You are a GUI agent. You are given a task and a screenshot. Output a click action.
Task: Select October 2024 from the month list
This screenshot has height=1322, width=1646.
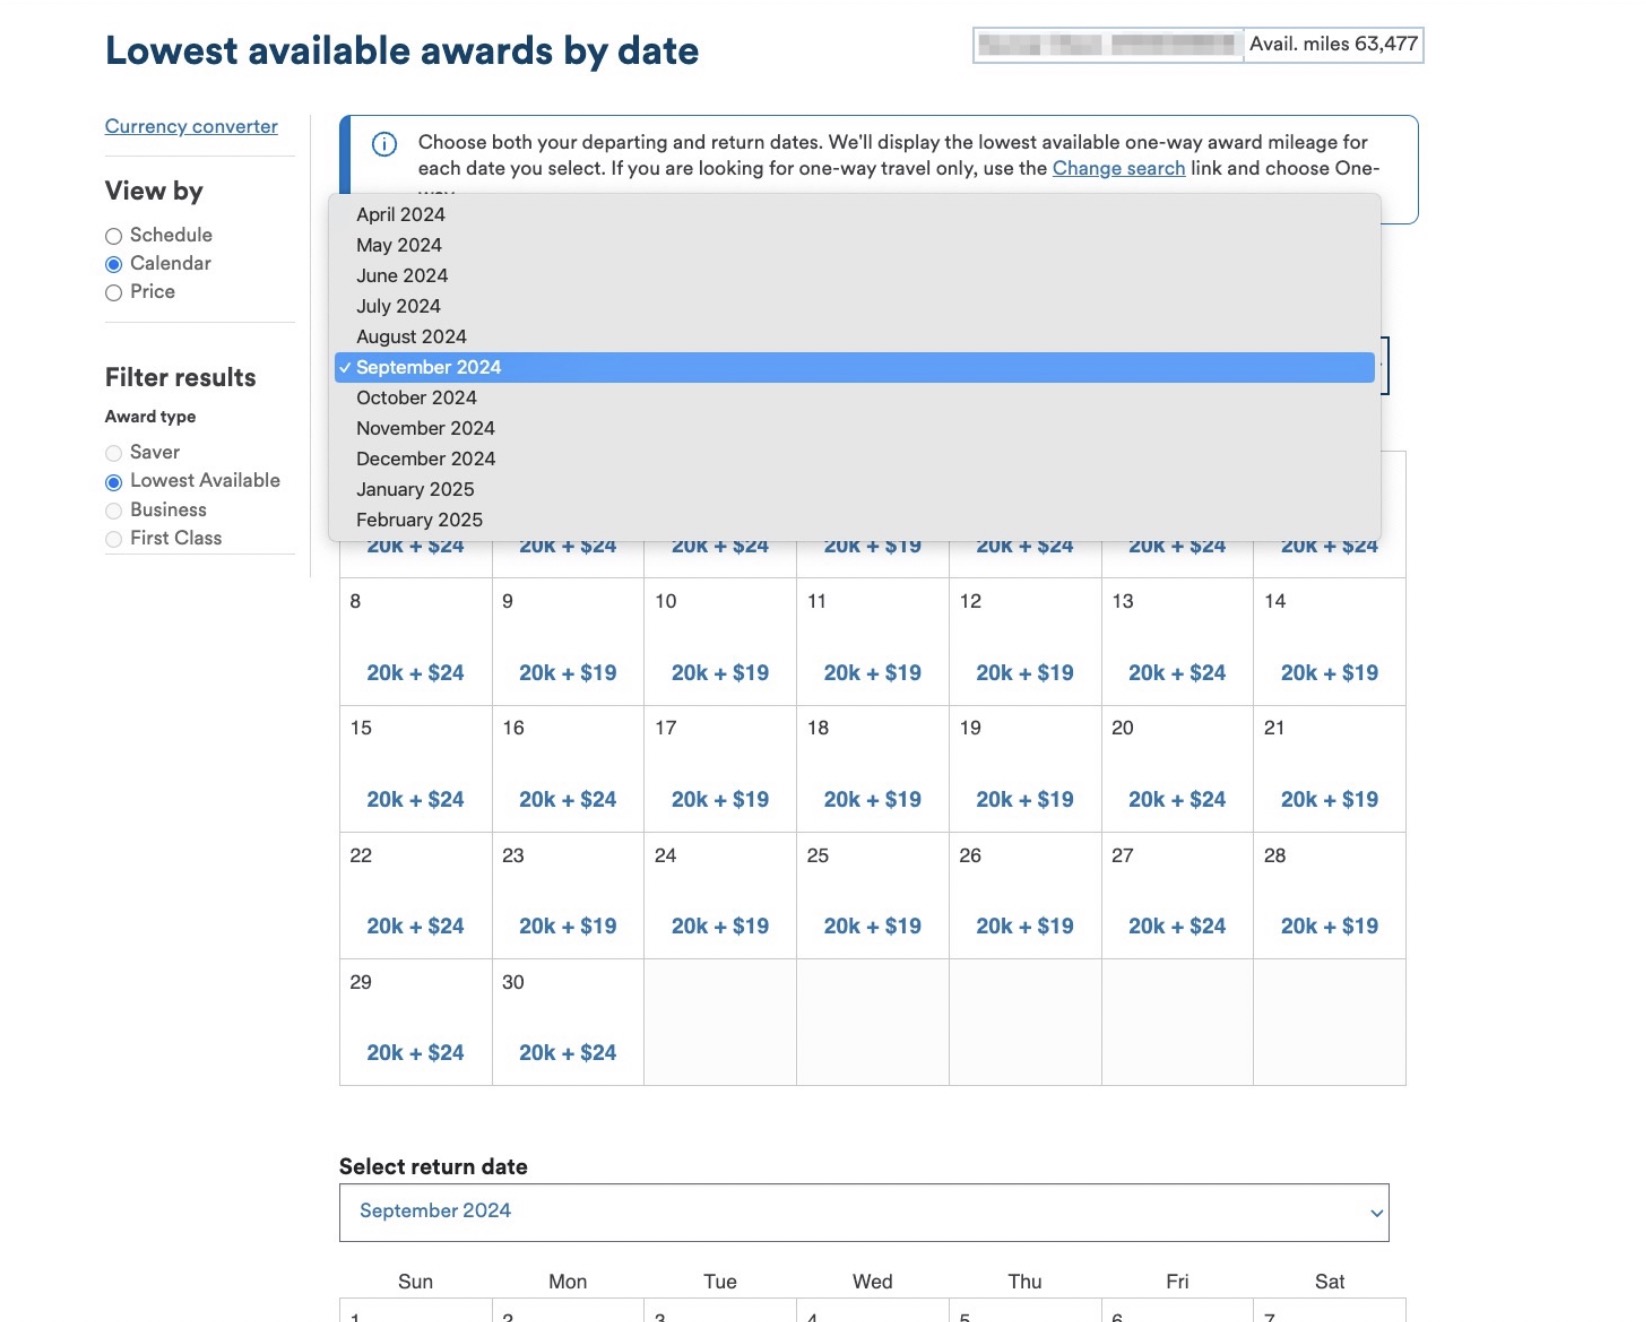coord(416,398)
